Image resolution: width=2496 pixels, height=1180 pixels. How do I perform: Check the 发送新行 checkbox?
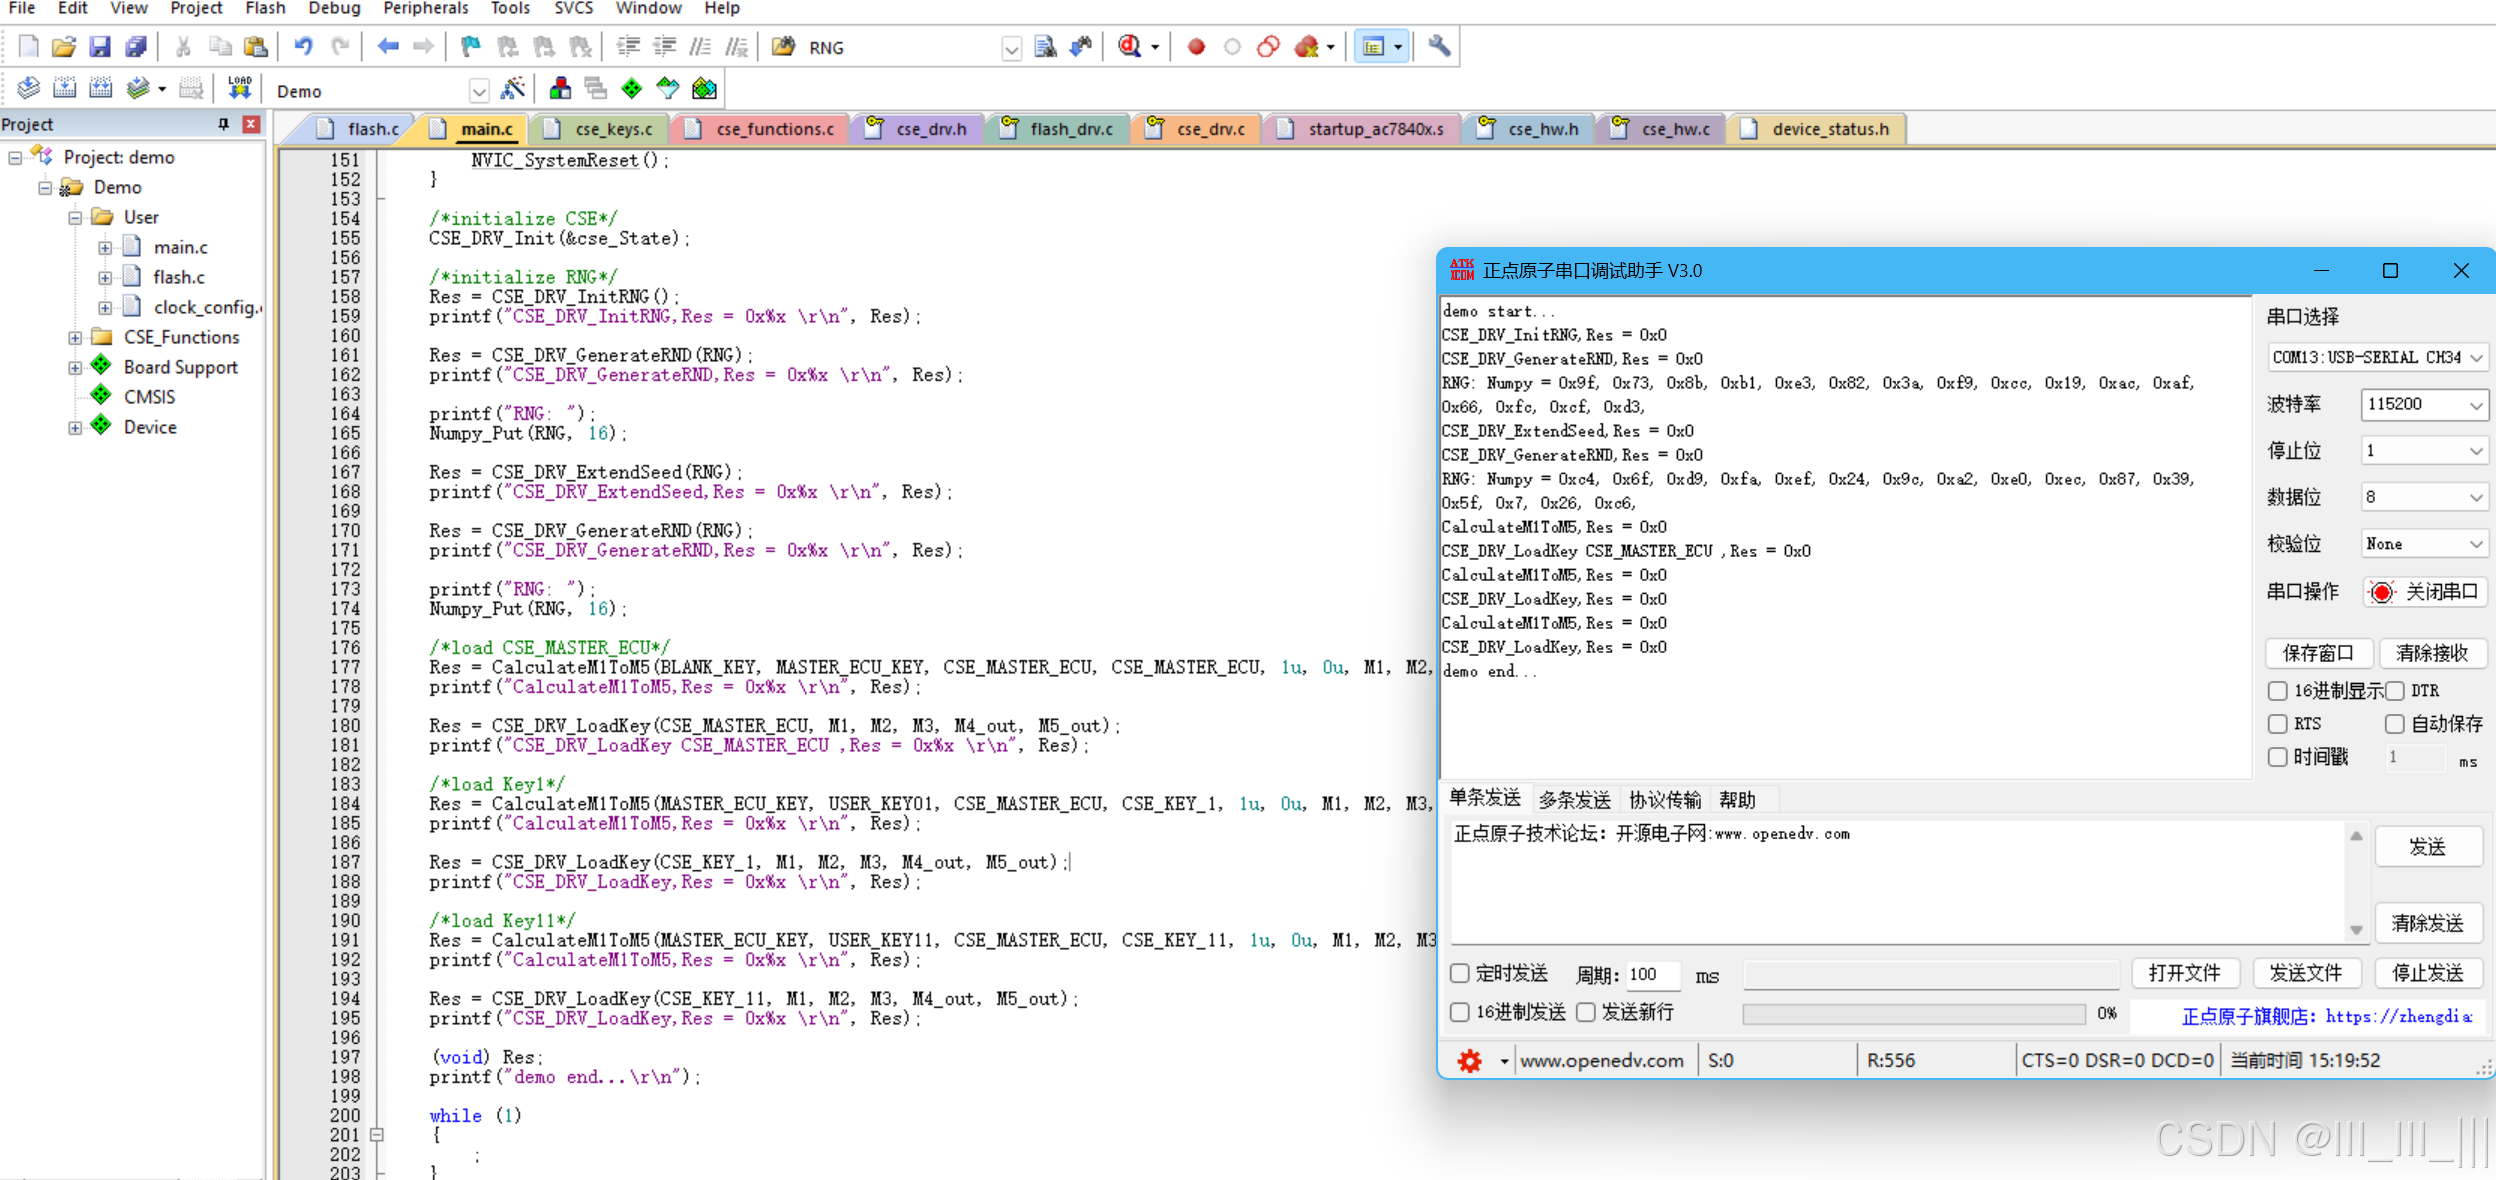coord(1586,1012)
